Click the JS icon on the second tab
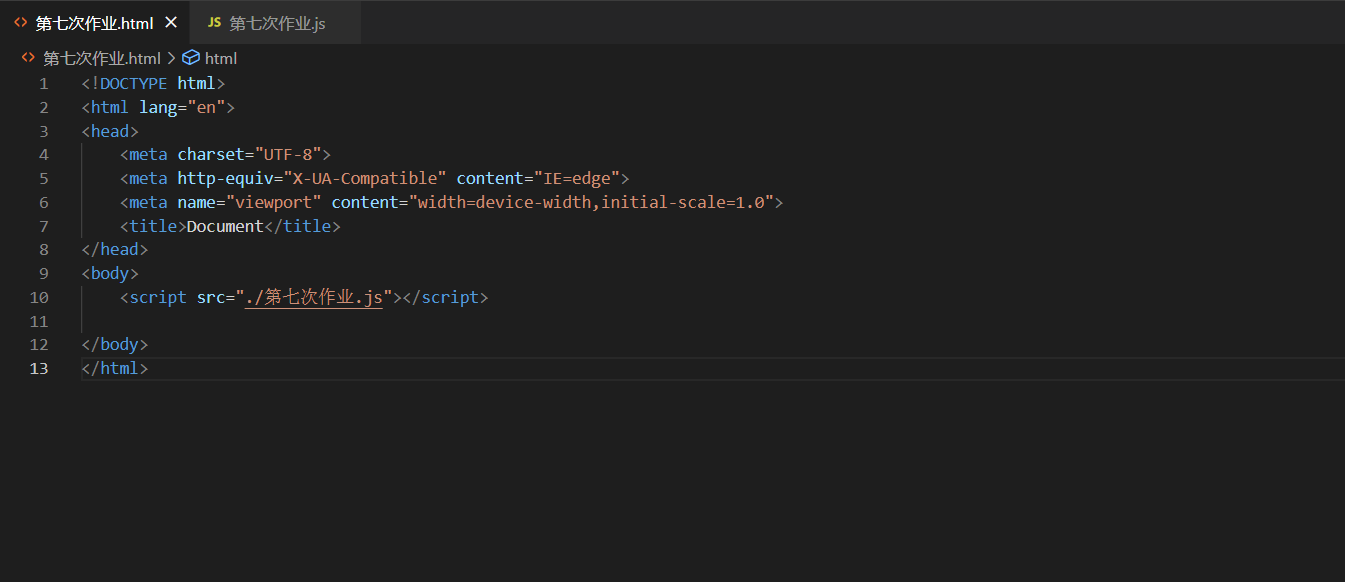1345x582 pixels. coord(214,22)
